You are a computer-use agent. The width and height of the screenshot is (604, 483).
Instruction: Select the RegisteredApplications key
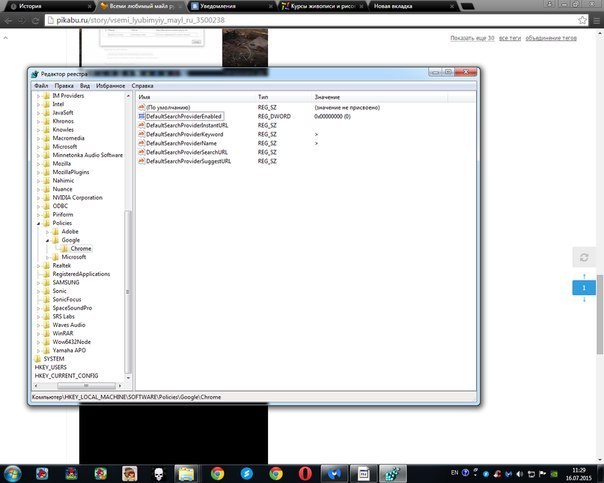click(x=81, y=274)
